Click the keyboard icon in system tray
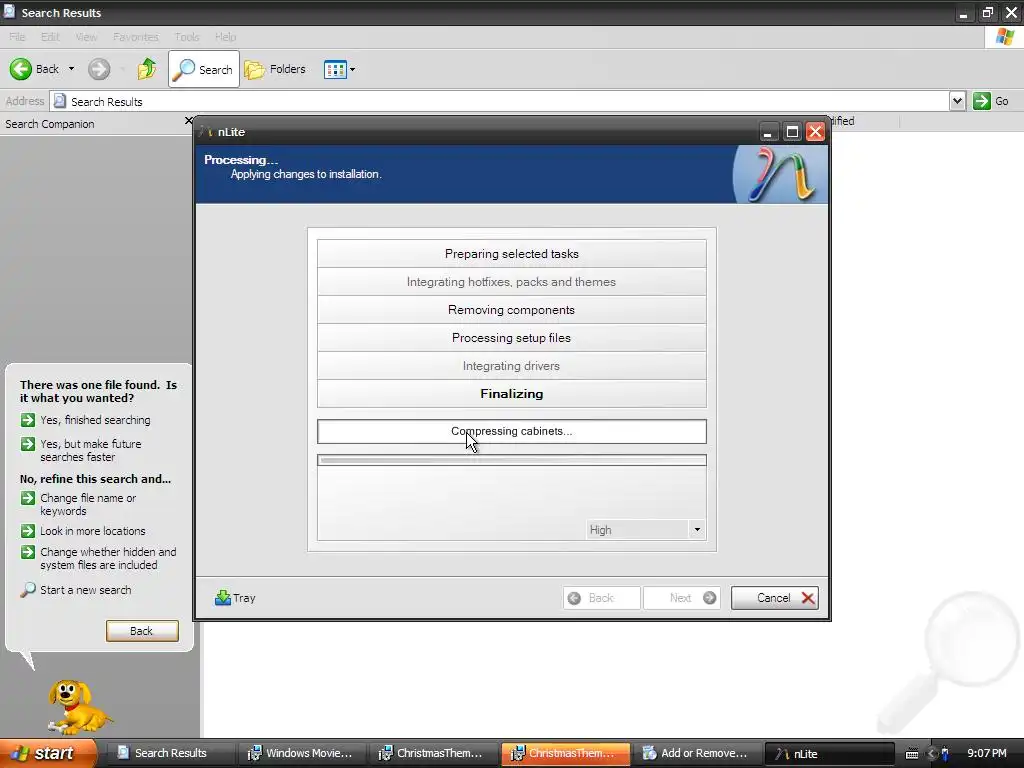1024x768 pixels. pyautogui.click(x=912, y=754)
